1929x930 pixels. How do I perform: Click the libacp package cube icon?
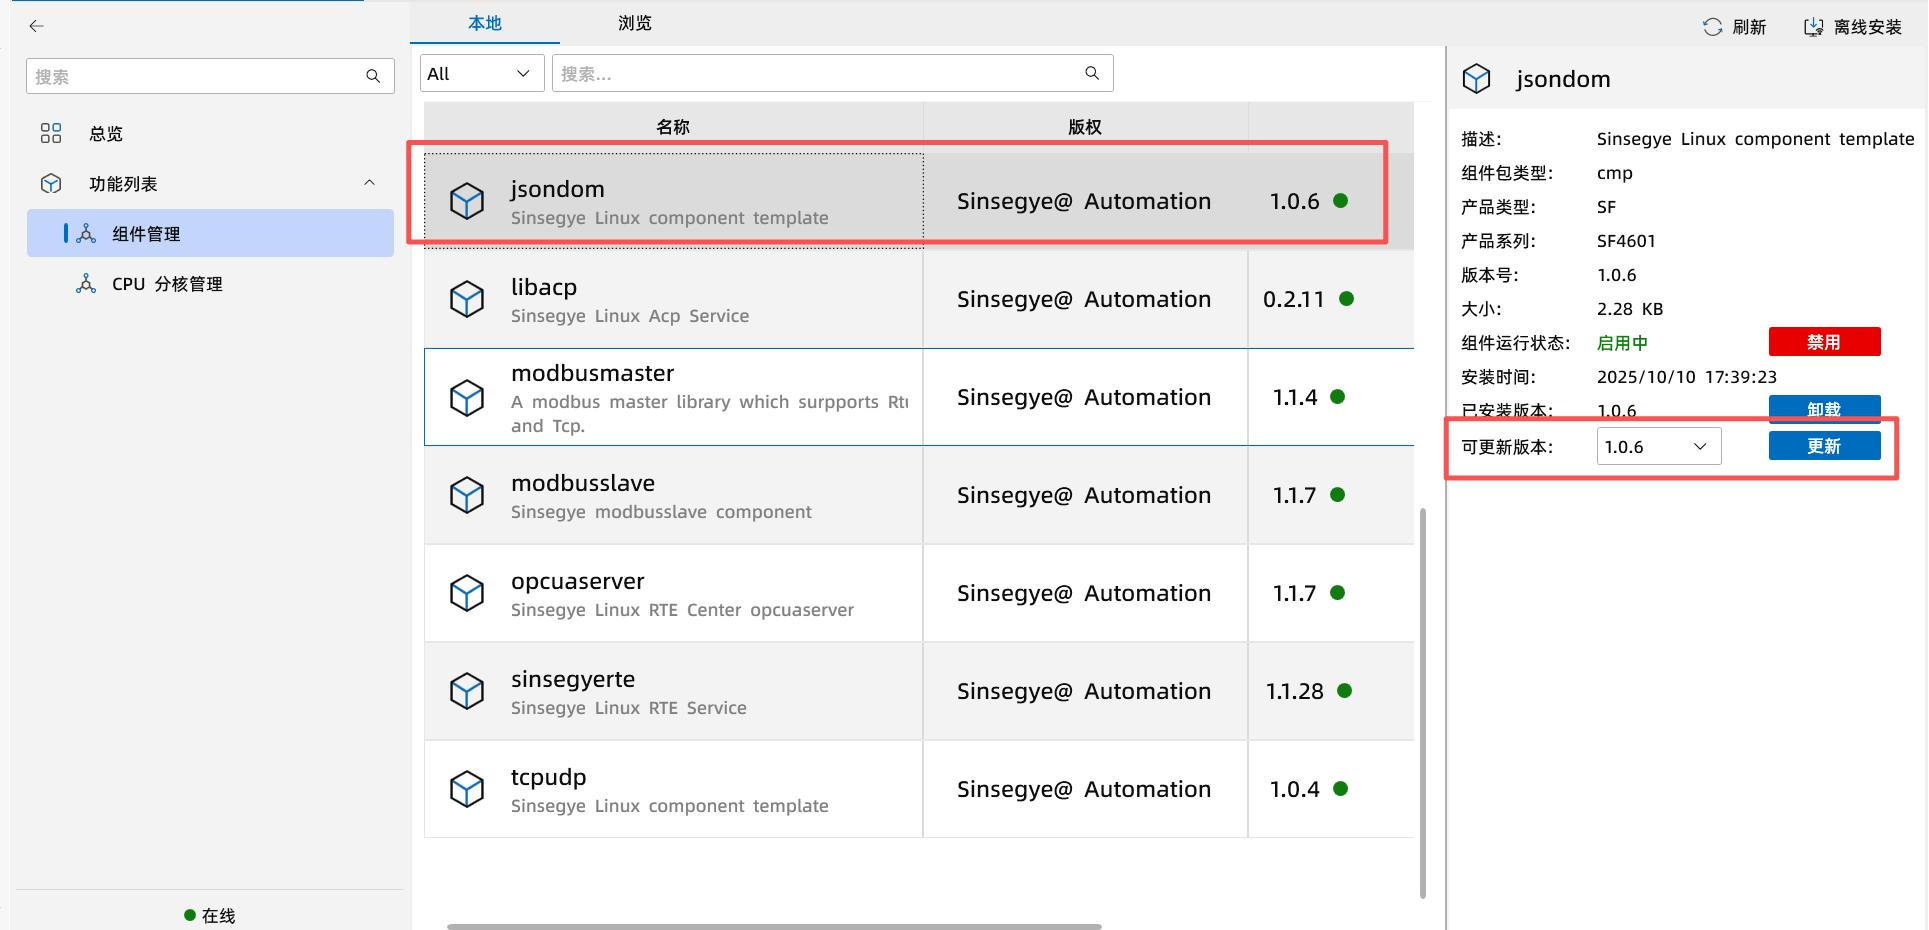[467, 299]
